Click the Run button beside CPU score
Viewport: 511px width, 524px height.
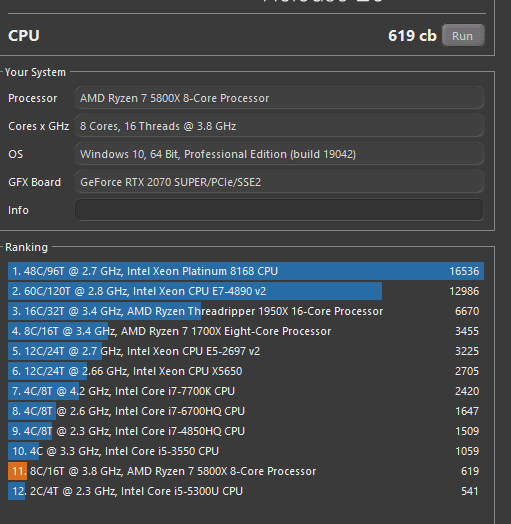click(463, 35)
